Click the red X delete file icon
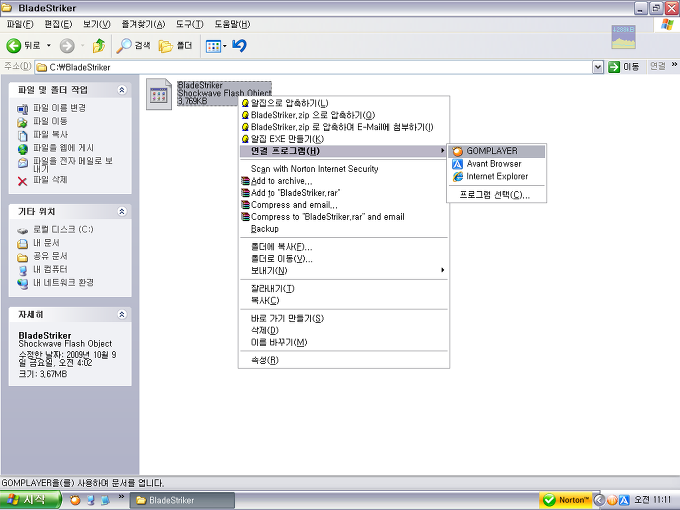 (23, 181)
